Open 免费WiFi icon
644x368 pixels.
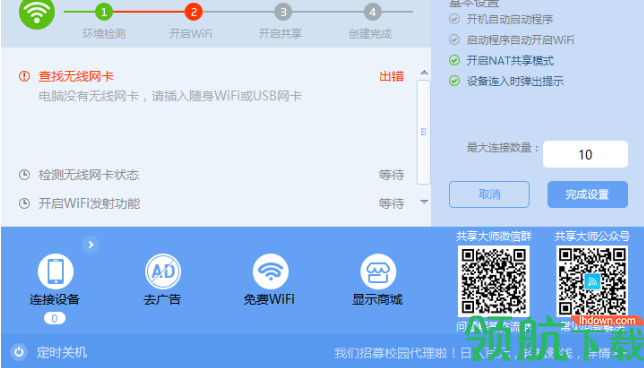(271, 271)
